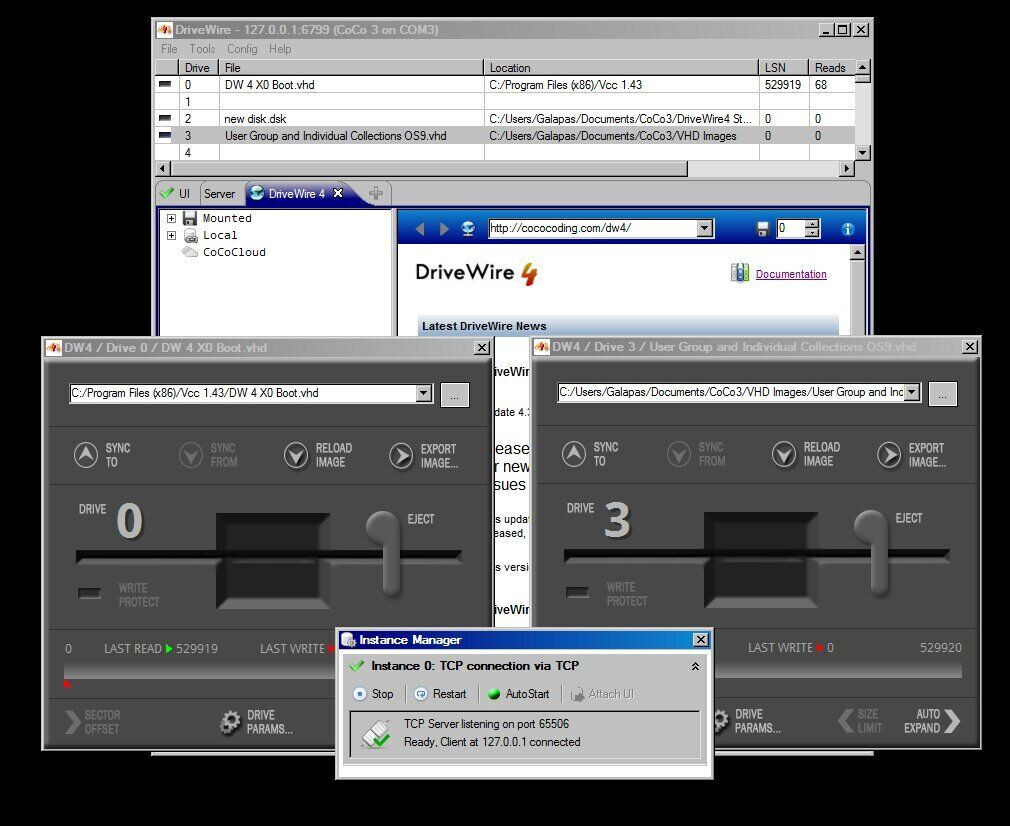Open Drive Params gear in Drive 0 window

pyautogui.click(x=229, y=722)
